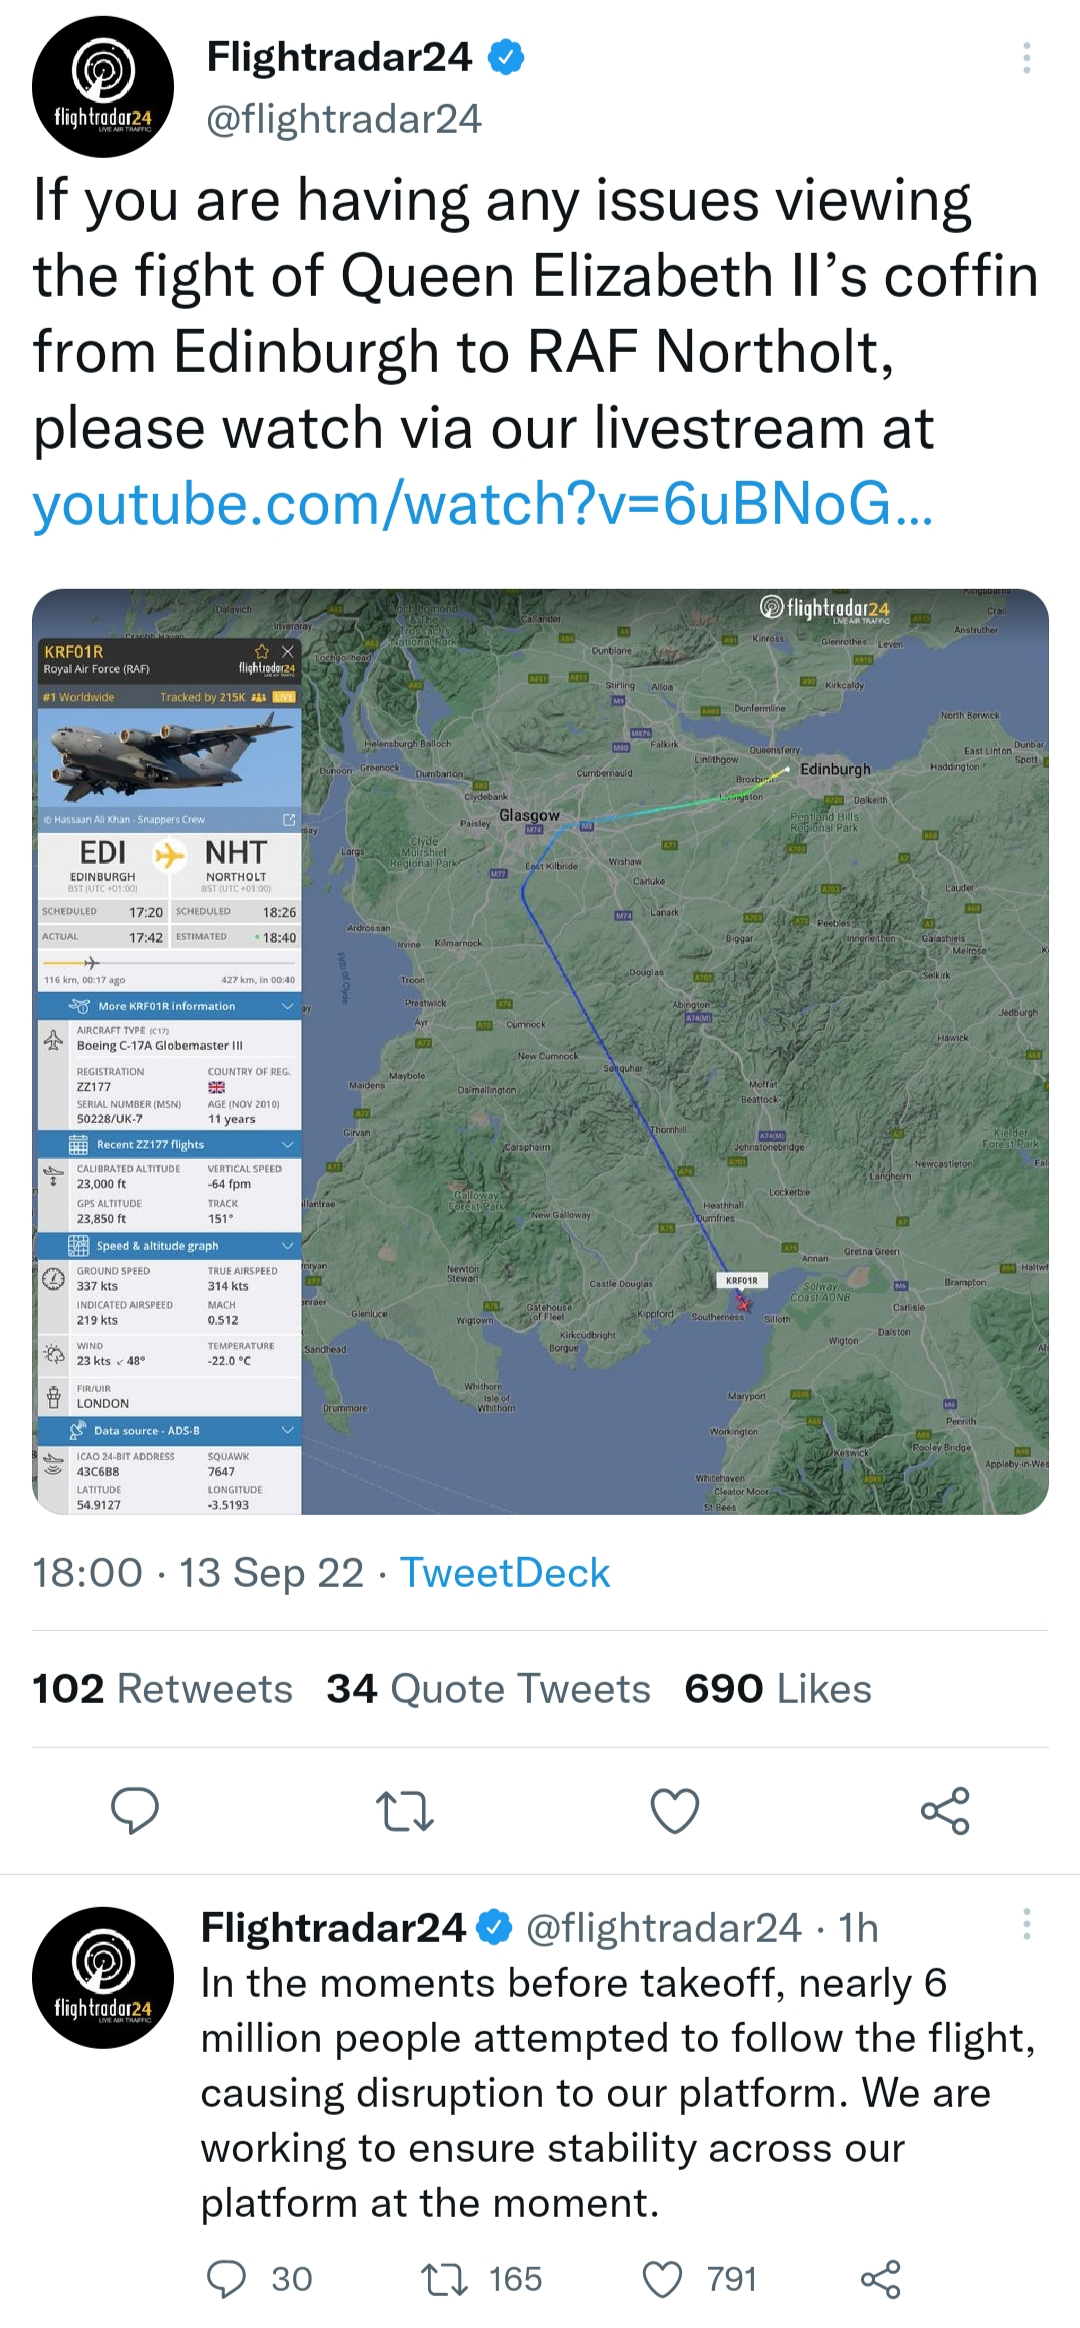Screen dimensions: 1080x2328
Task: View the 690 Likes list
Action: [x=778, y=1689]
